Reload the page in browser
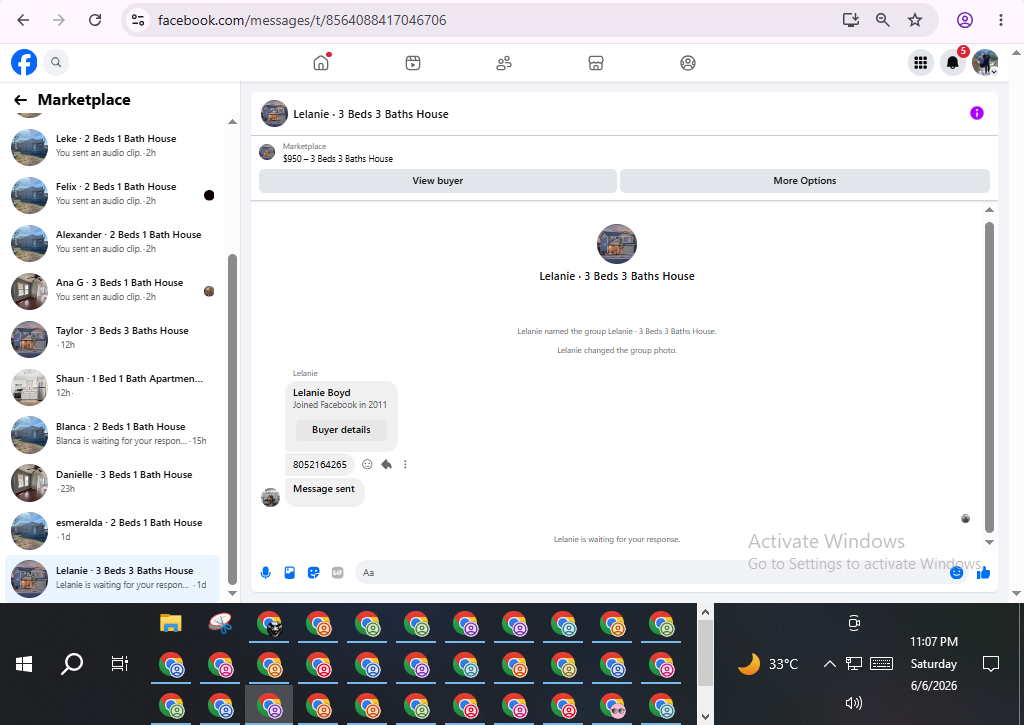The width and height of the screenshot is (1024, 725). (x=95, y=20)
